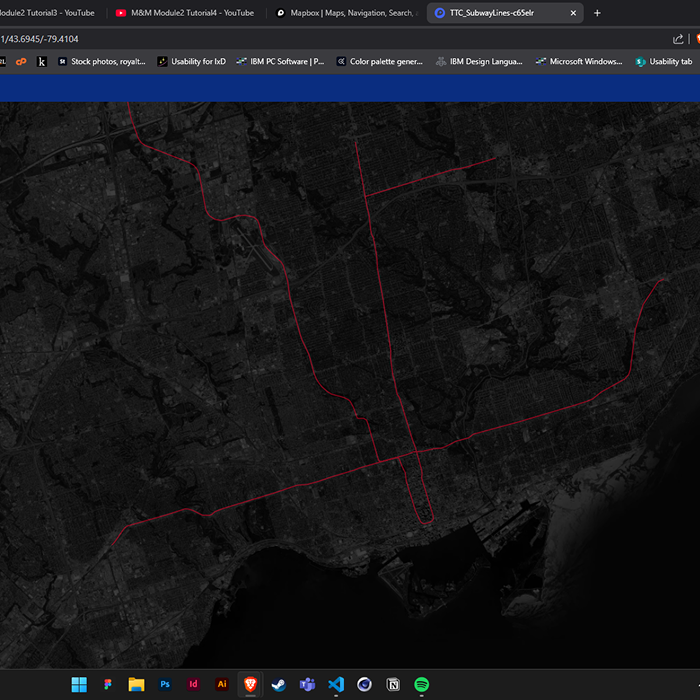Click the URL in the address bar
Image resolution: width=700 pixels, height=700 pixels.
(40, 39)
